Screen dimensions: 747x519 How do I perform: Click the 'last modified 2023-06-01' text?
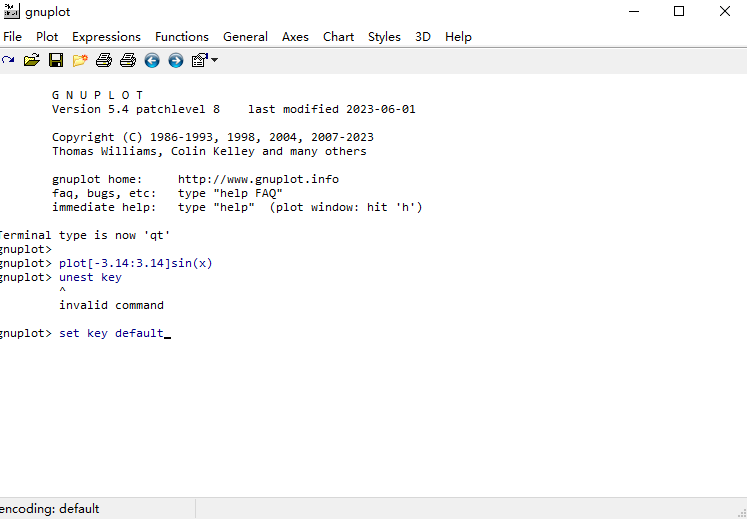[332, 109]
